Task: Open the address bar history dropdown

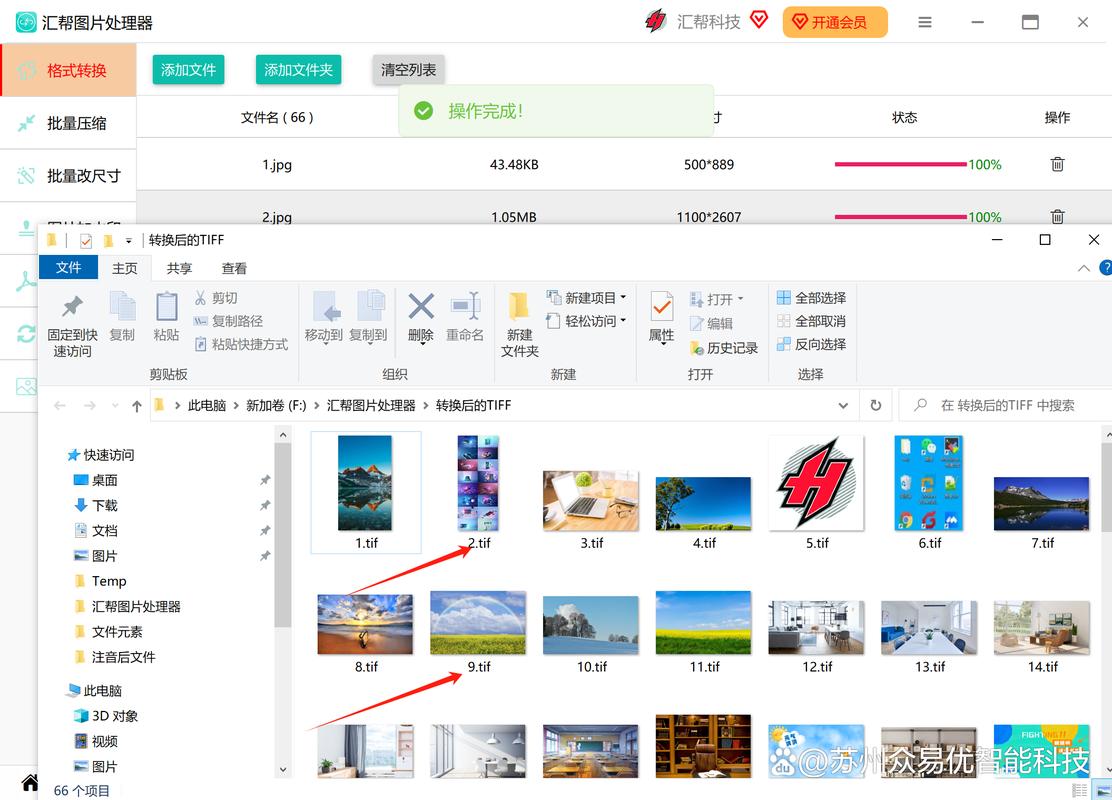Action: [843, 406]
